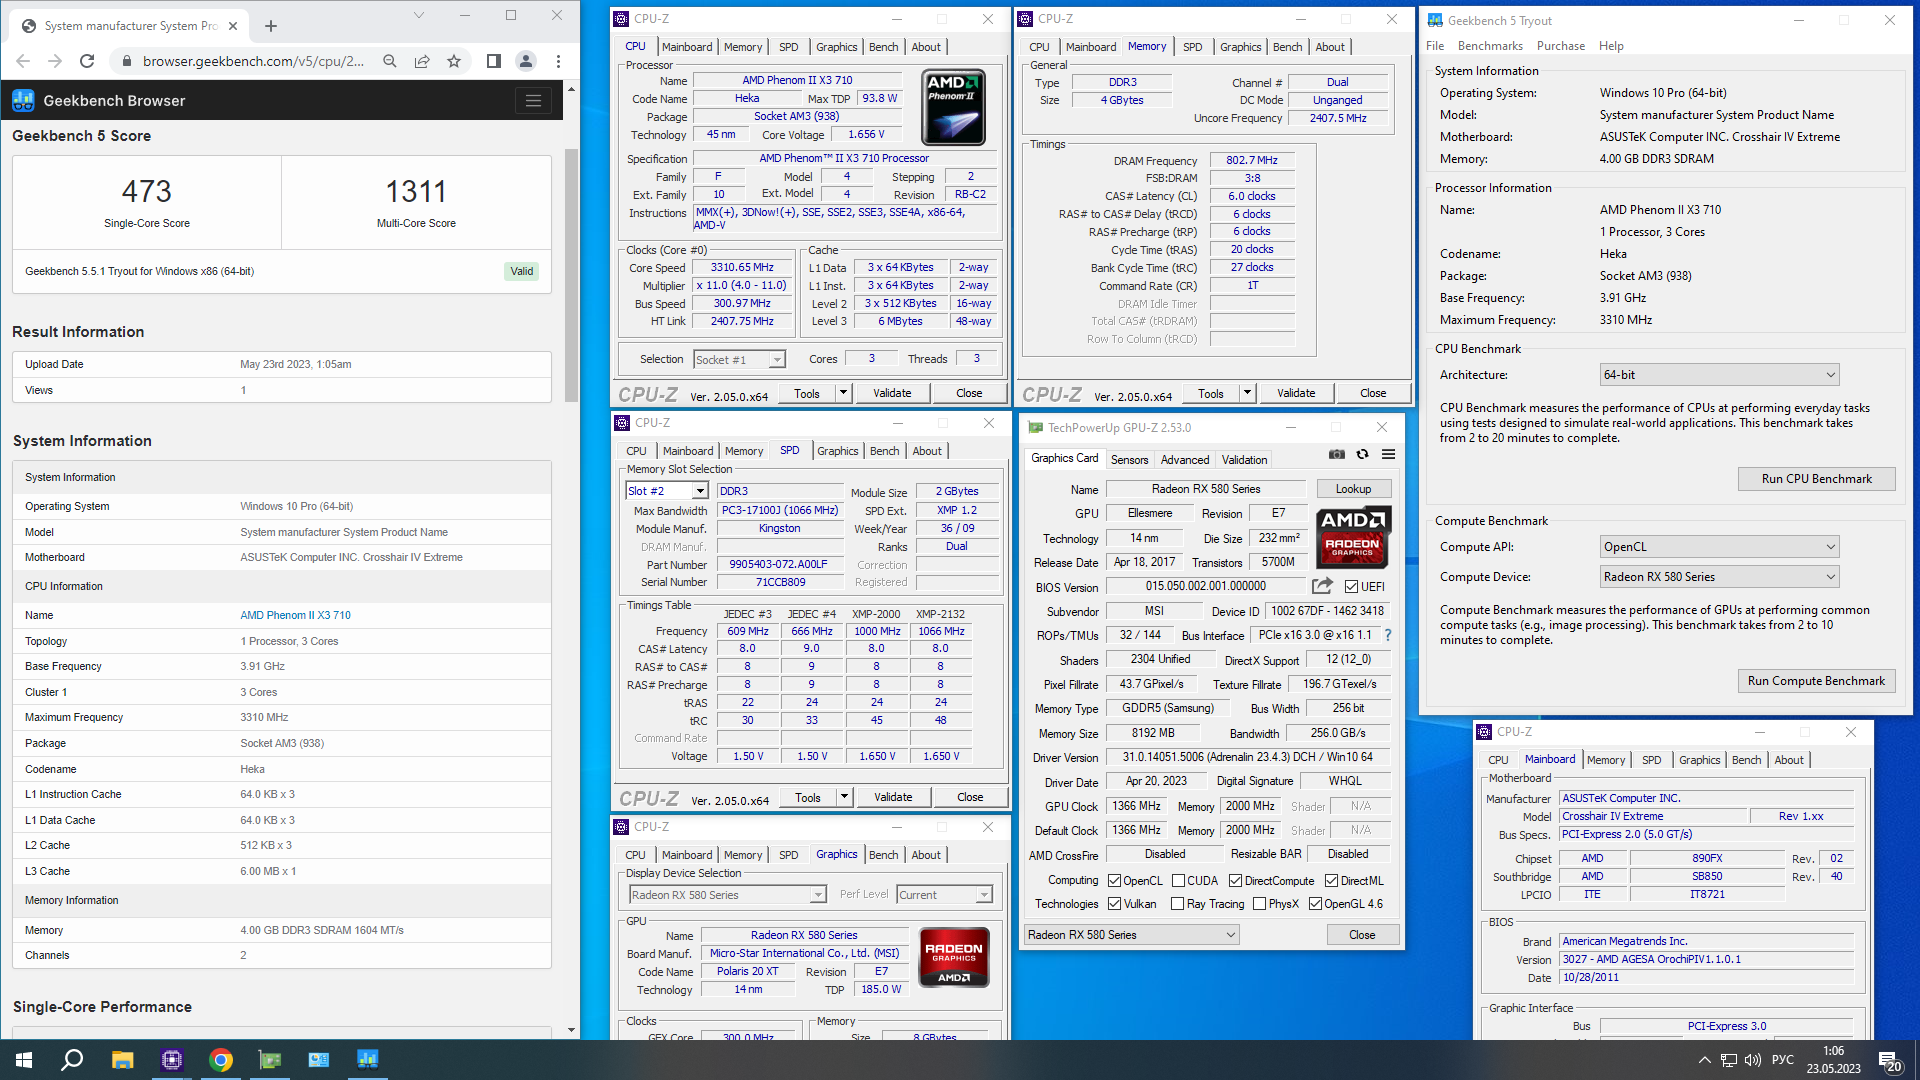Open the Bench tab in CPU-Z Memory window
The width and height of the screenshot is (1920, 1080).
(1287, 47)
